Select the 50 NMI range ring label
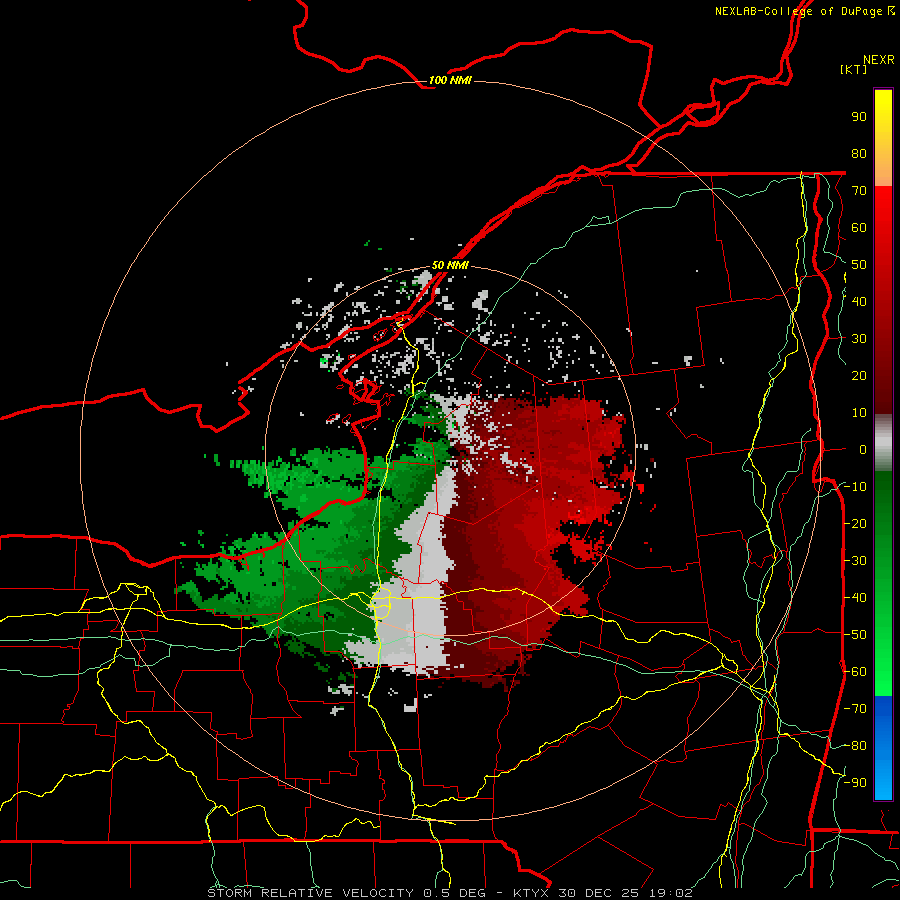 pos(450,265)
